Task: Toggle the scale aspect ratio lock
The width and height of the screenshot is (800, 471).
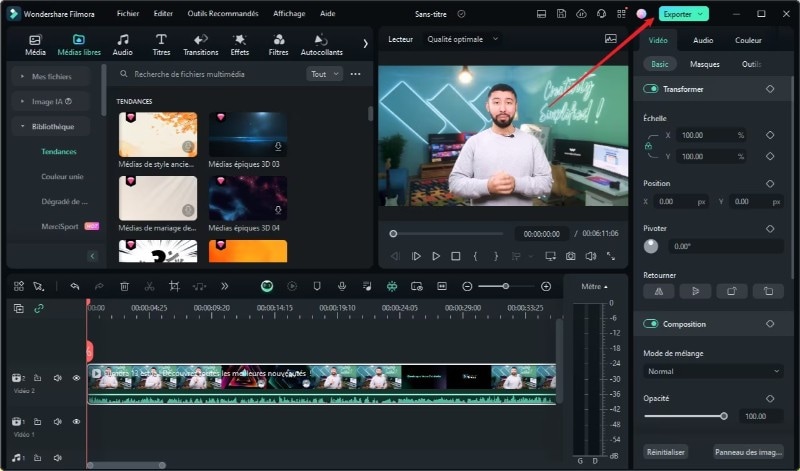Action: point(648,146)
